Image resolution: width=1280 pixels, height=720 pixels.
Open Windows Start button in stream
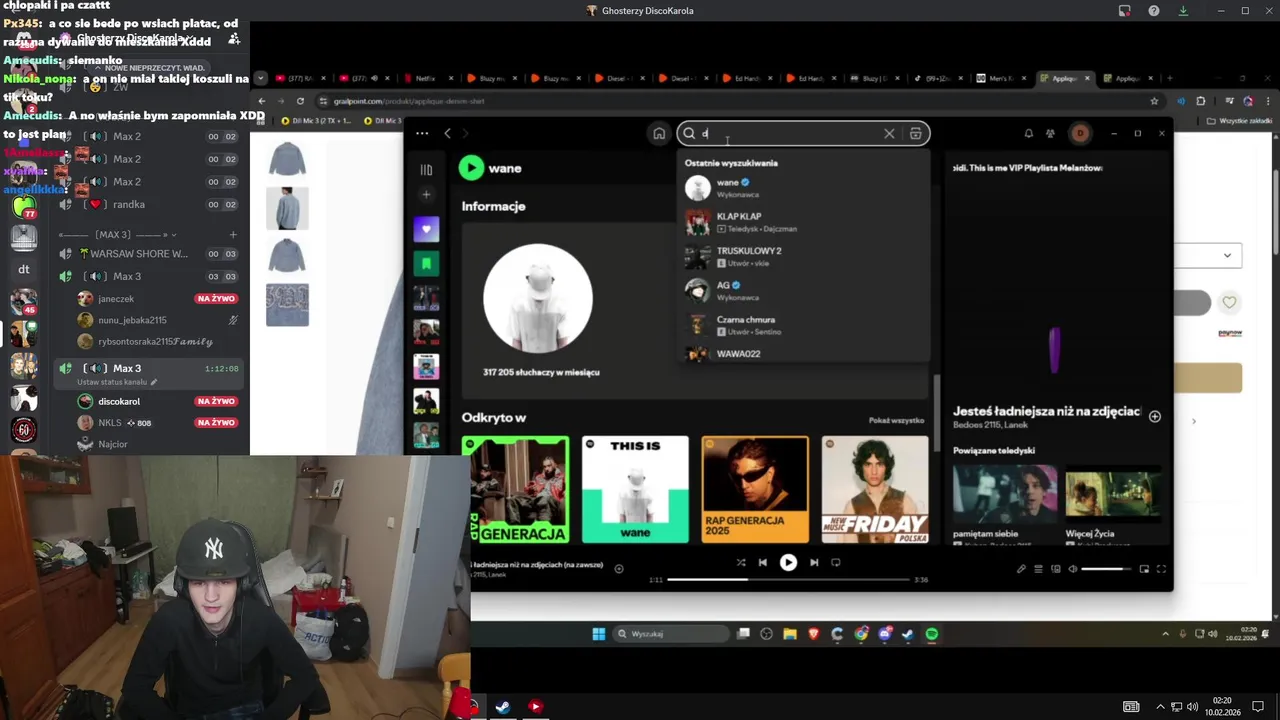pos(598,634)
